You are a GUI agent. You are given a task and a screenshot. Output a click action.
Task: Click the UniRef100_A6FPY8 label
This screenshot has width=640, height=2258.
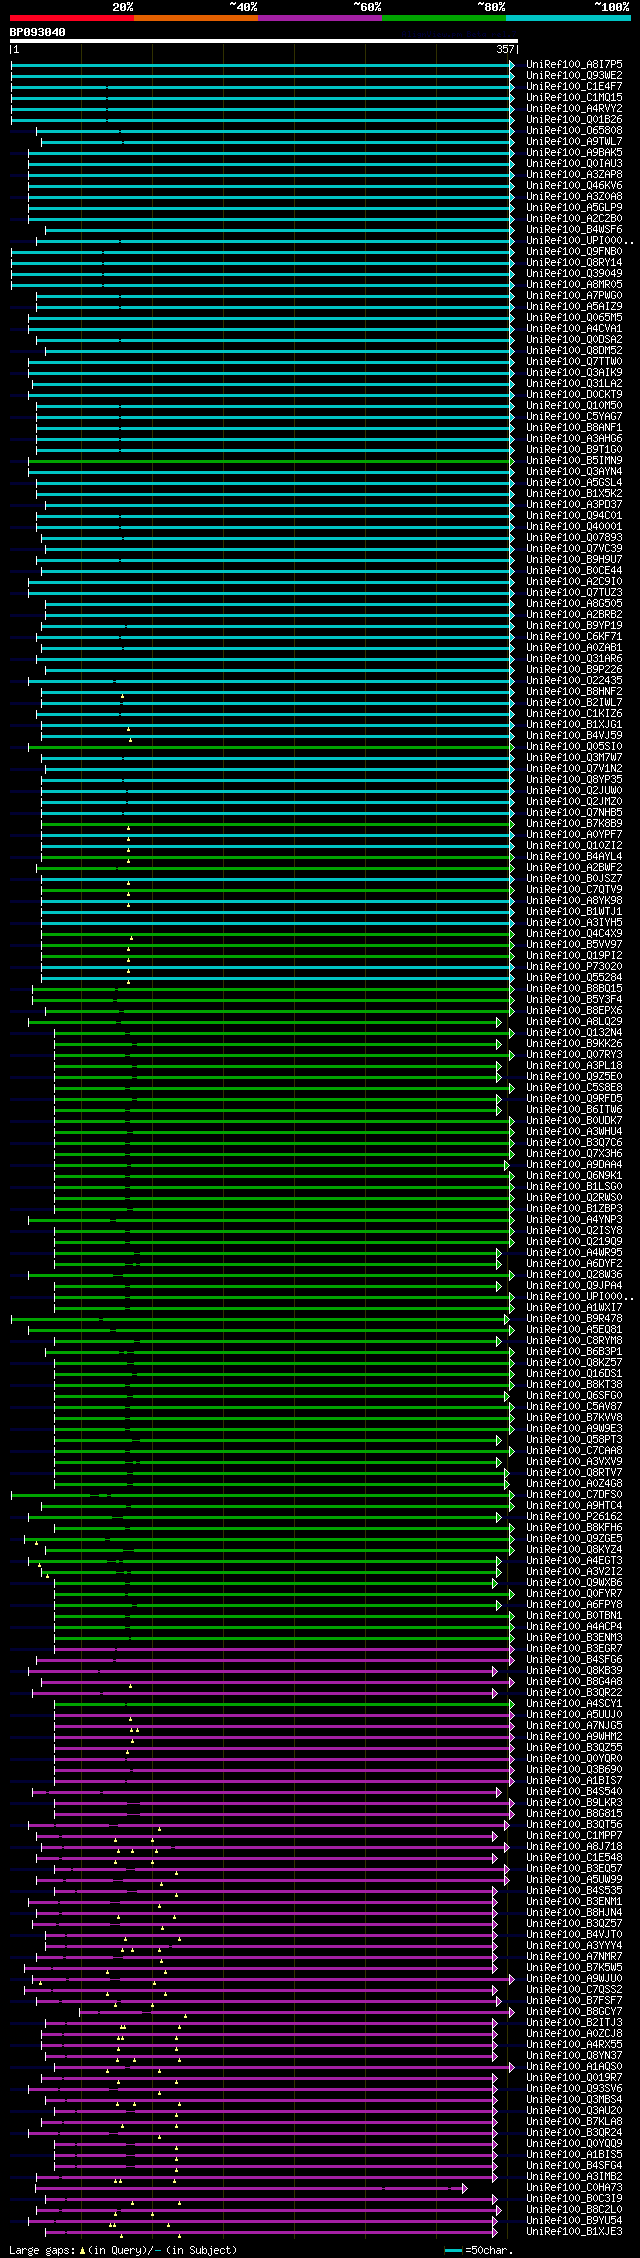point(574,1604)
